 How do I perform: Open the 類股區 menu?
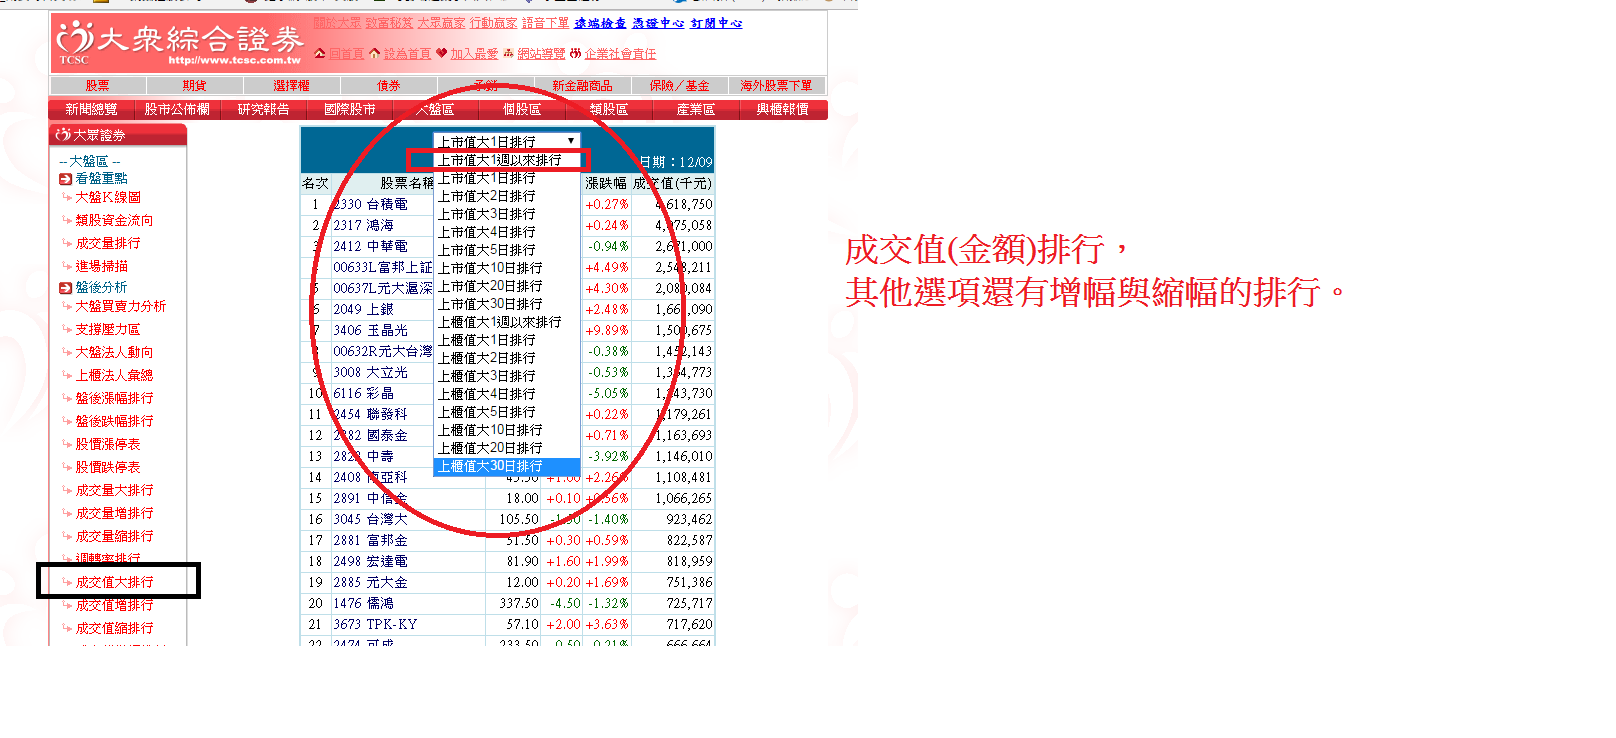point(609,110)
